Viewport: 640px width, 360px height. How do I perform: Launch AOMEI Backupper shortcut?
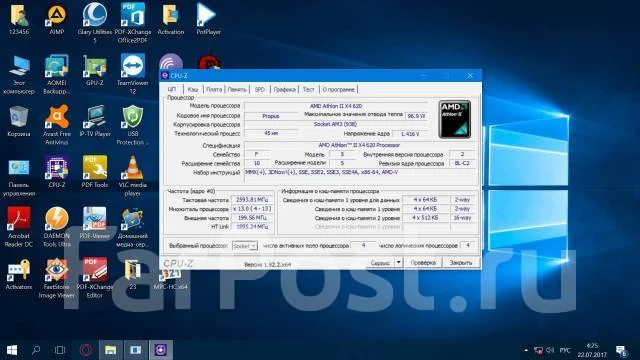tap(57, 75)
